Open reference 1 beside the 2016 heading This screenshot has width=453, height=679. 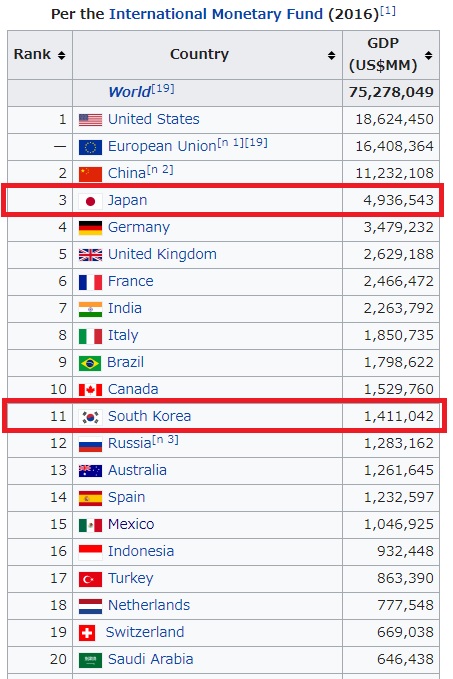(388, 10)
